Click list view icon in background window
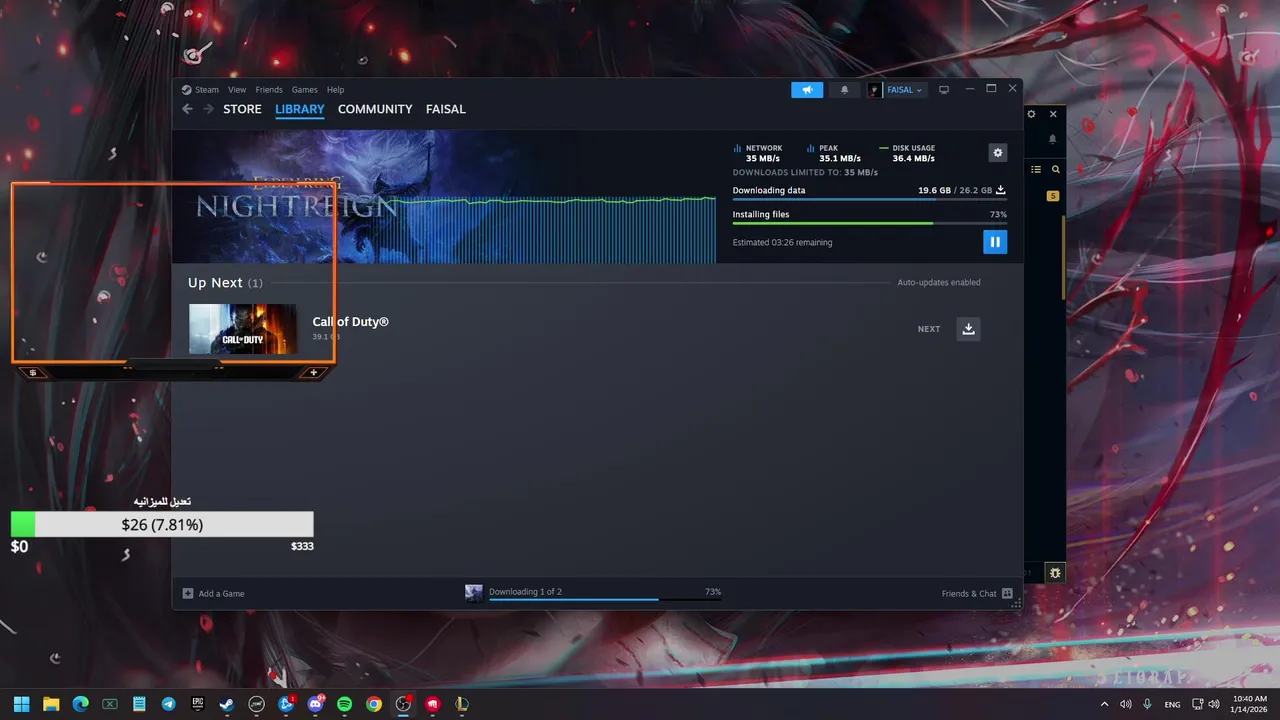The width and height of the screenshot is (1280, 720). [x=1036, y=170]
